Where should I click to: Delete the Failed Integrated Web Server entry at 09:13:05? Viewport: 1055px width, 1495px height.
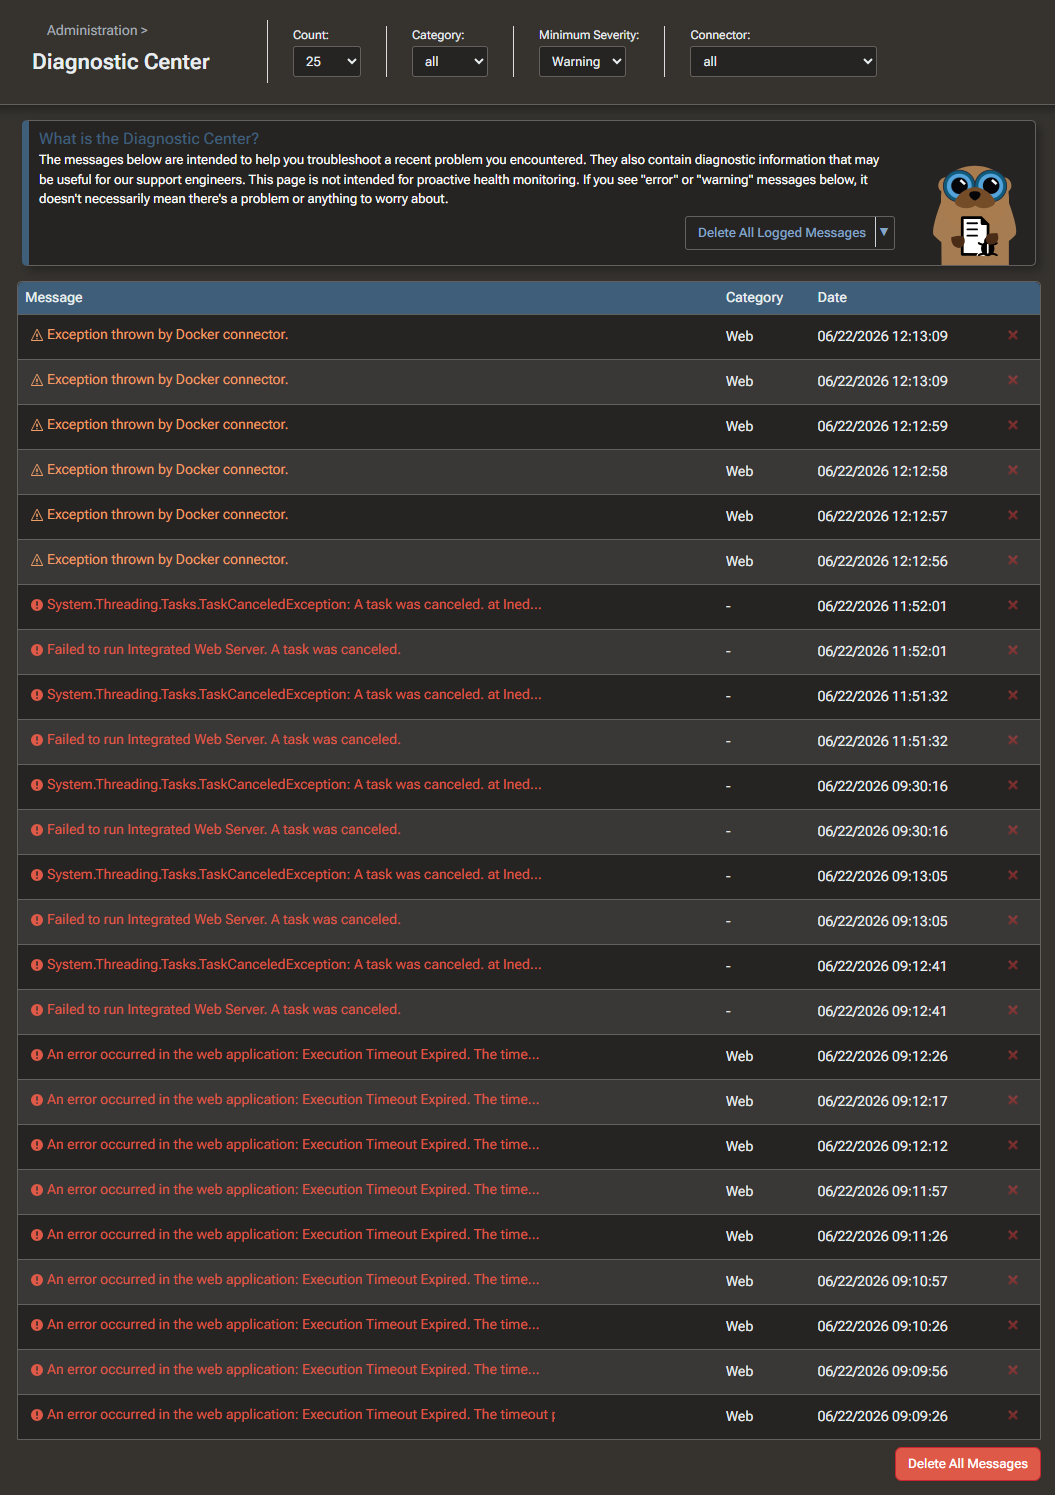[1013, 920]
